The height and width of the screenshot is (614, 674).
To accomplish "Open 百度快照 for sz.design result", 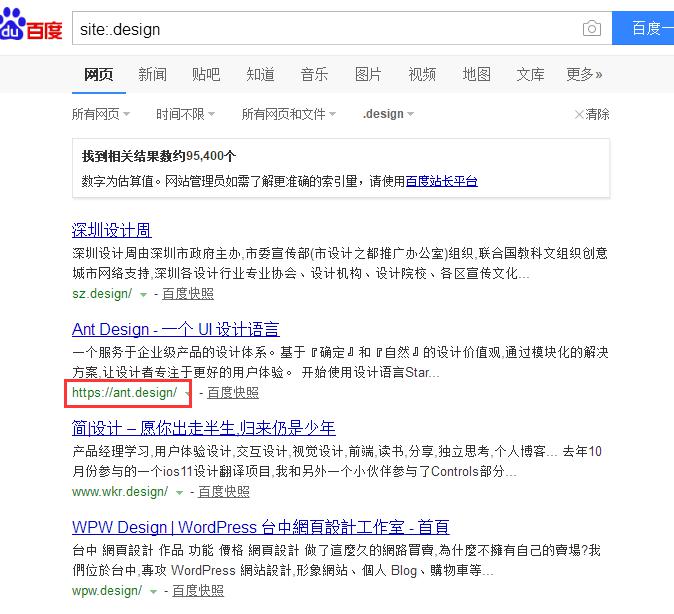I will 188,294.
